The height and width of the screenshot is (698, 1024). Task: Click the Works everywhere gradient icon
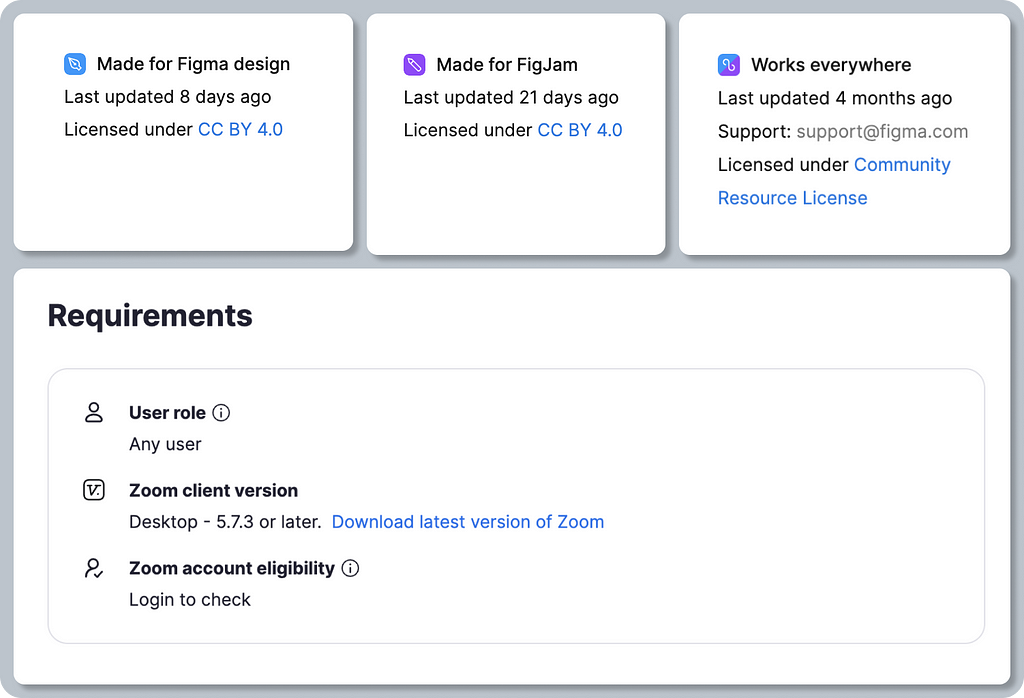coord(729,65)
